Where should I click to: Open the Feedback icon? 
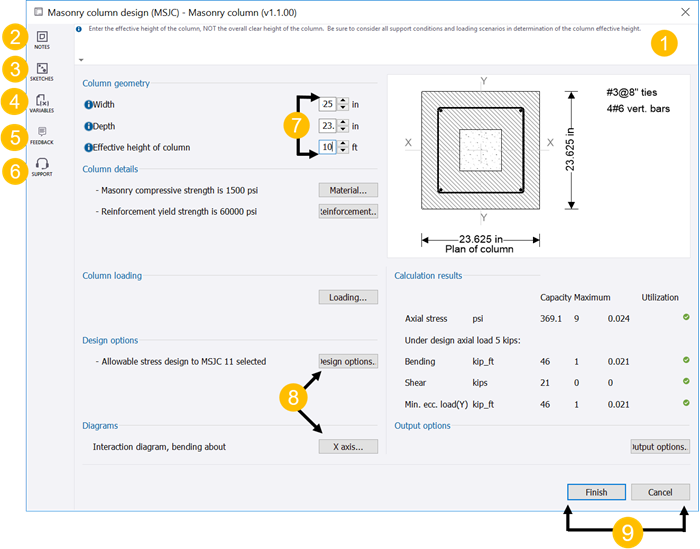[42, 131]
